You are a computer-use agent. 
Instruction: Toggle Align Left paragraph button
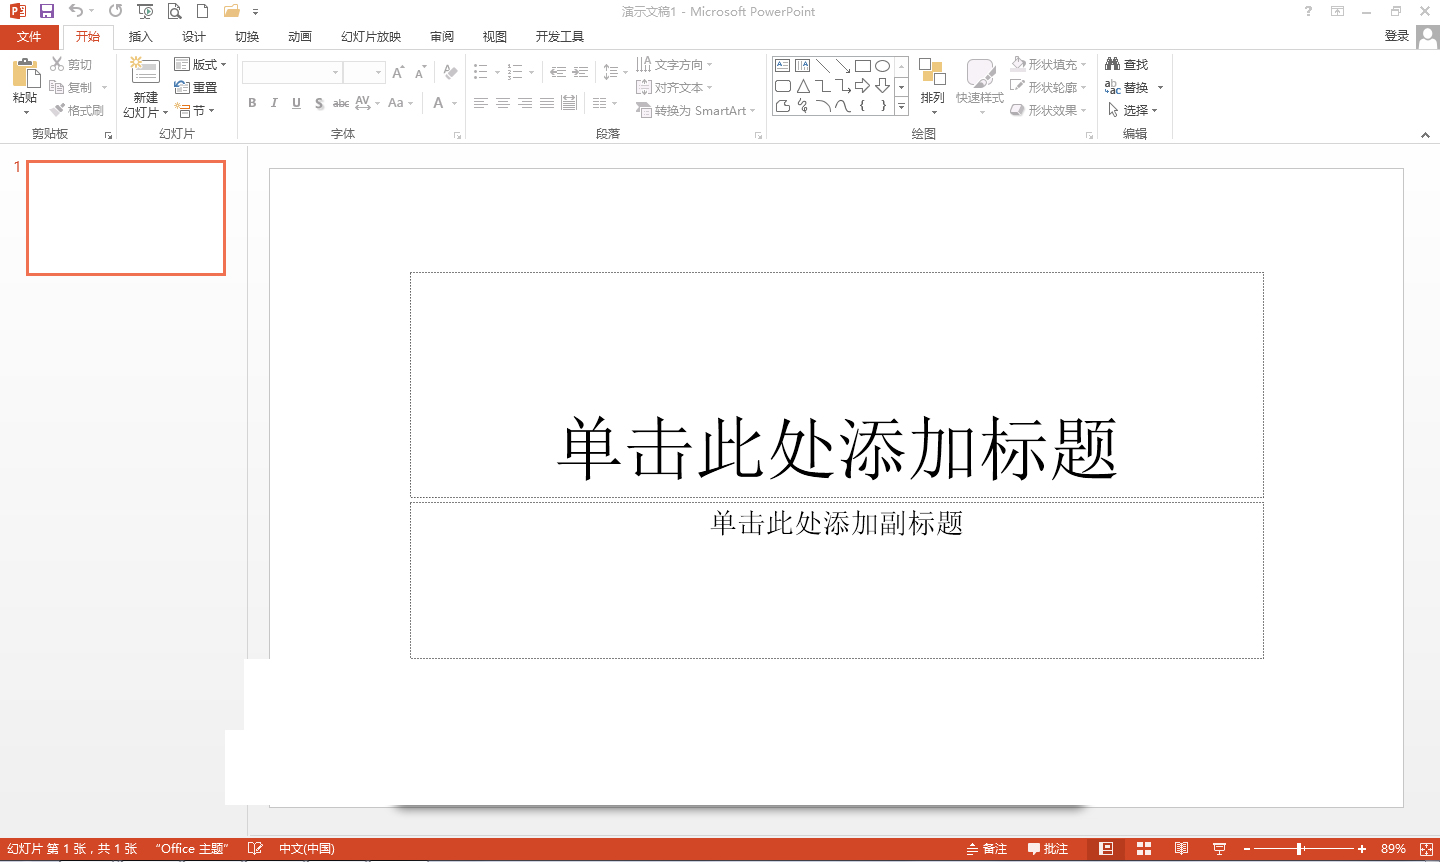click(x=481, y=103)
